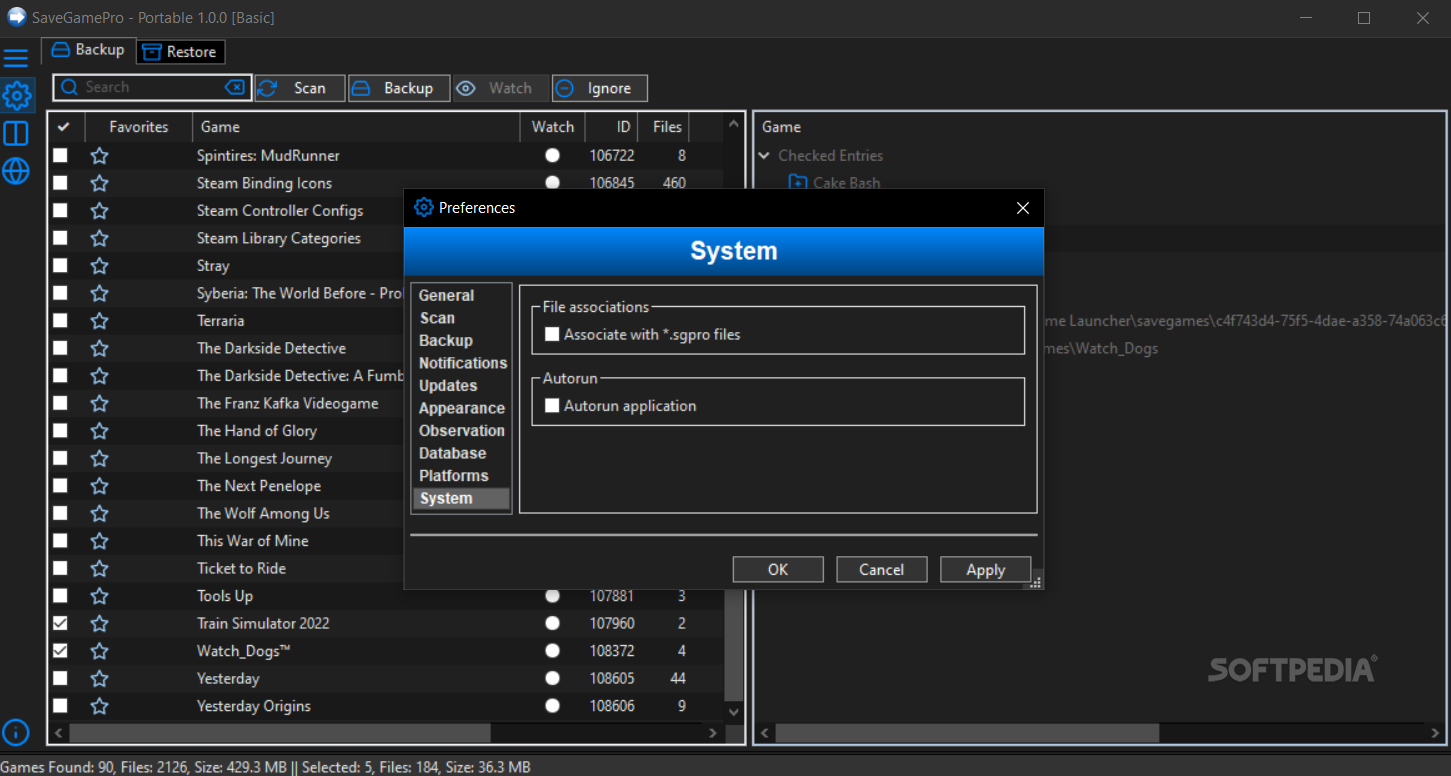Select Backup in Preferences list

coord(446,340)
